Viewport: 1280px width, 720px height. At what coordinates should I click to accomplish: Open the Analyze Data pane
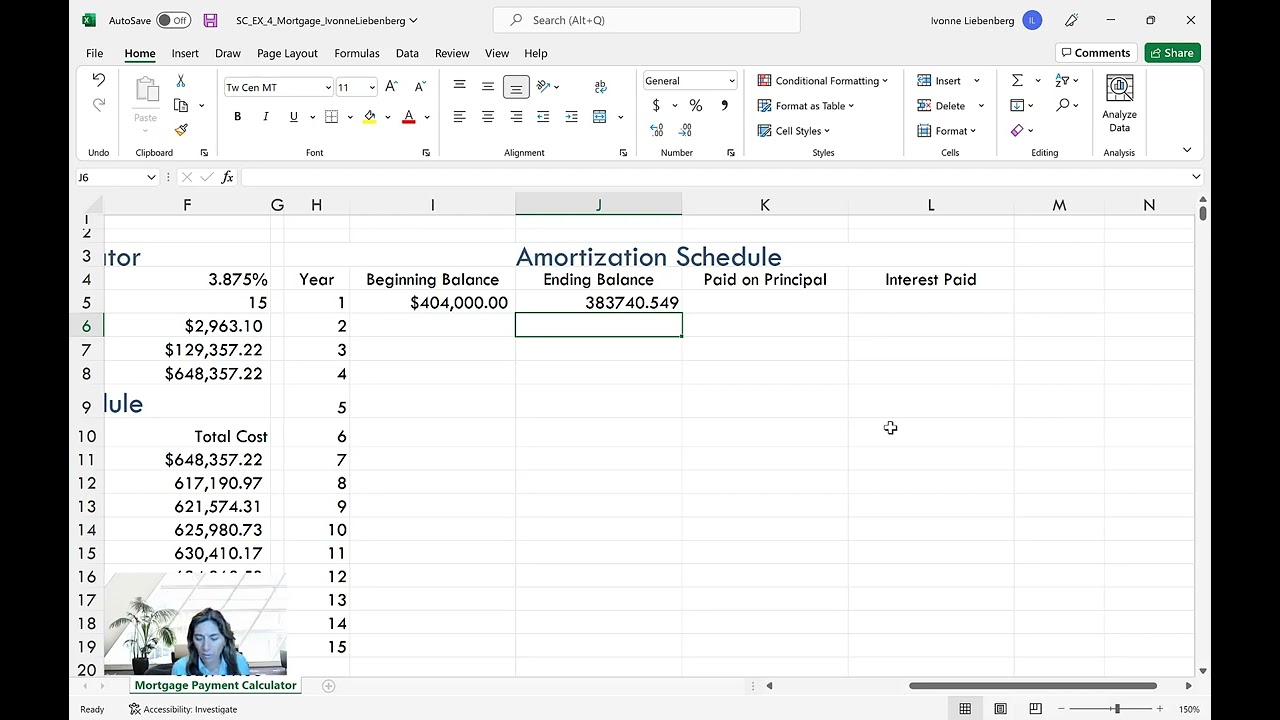1119,104
